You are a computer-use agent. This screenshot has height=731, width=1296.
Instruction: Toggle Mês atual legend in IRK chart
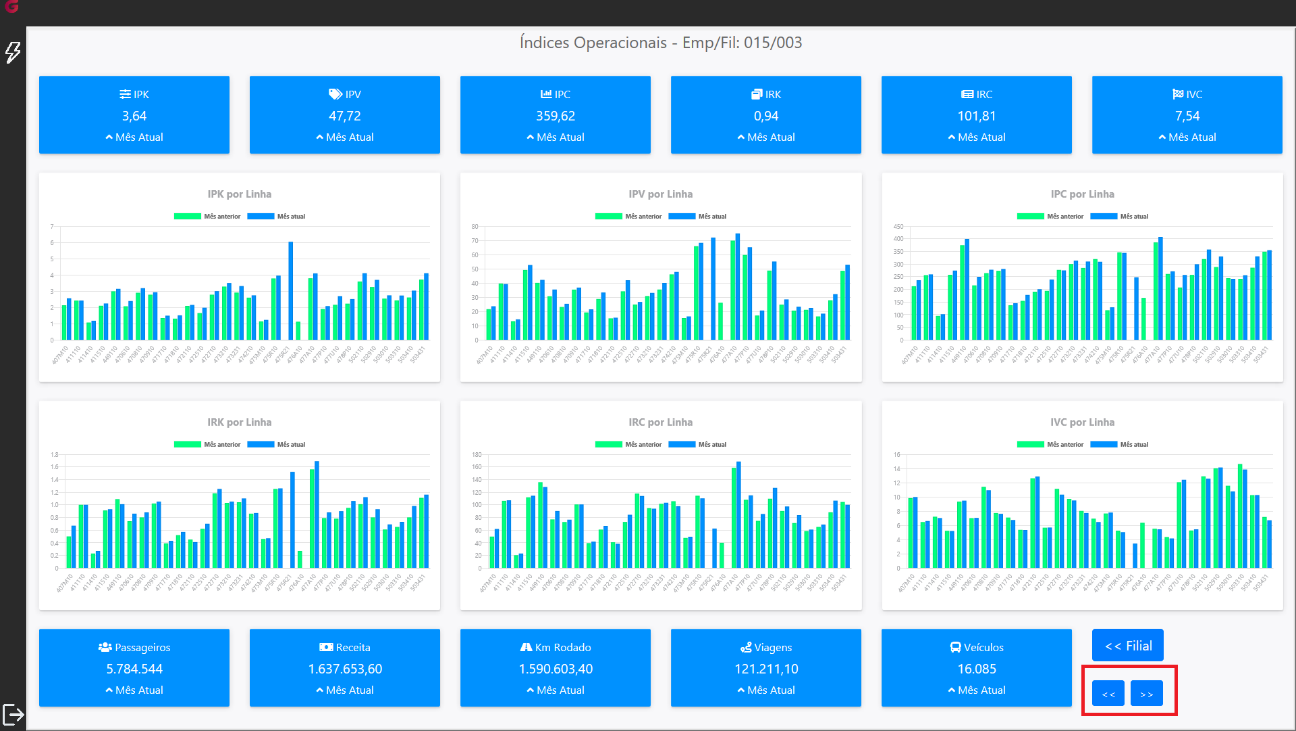click(x=275, y=444)
